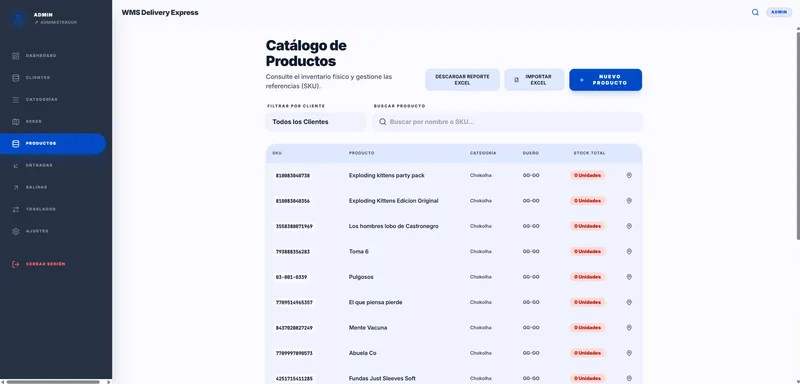Open location pin for Los hombres lobo de Castronegro
Image resolution: width=800 pixels, height=384 pixels.
point(629,226)
